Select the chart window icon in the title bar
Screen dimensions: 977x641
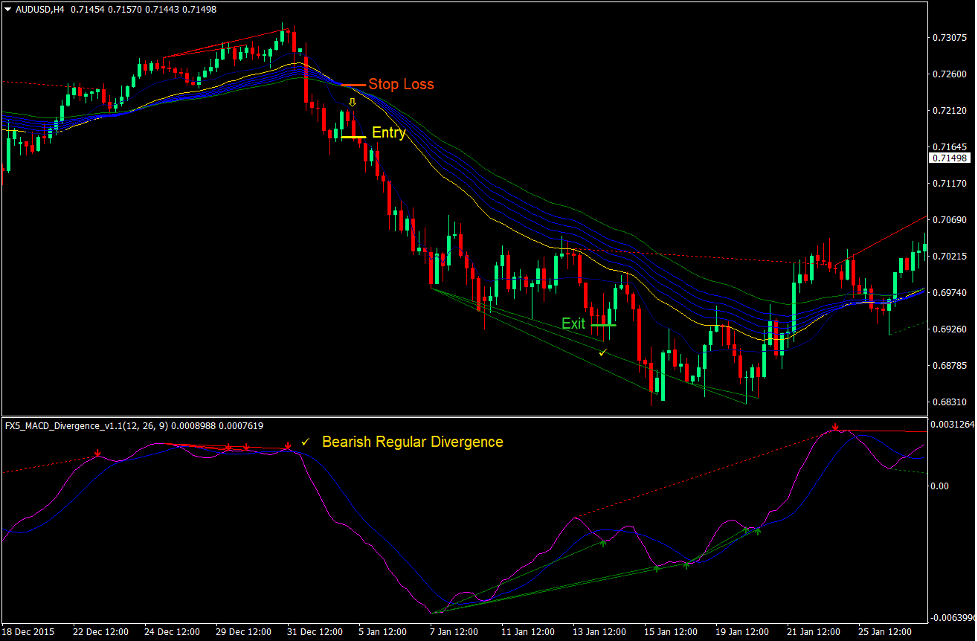8,8
